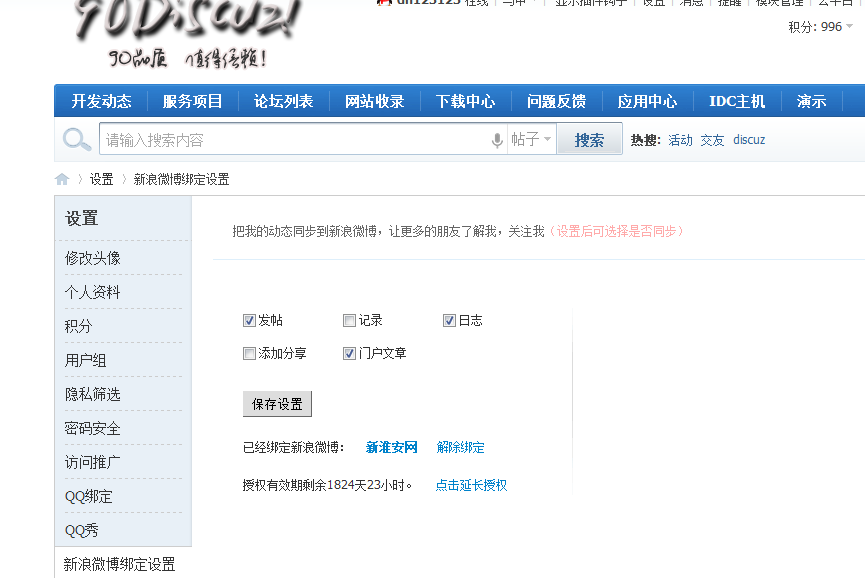865x578 pixels.
Task: Open 访问推广 in the sidebar
Action: point(93,462)
